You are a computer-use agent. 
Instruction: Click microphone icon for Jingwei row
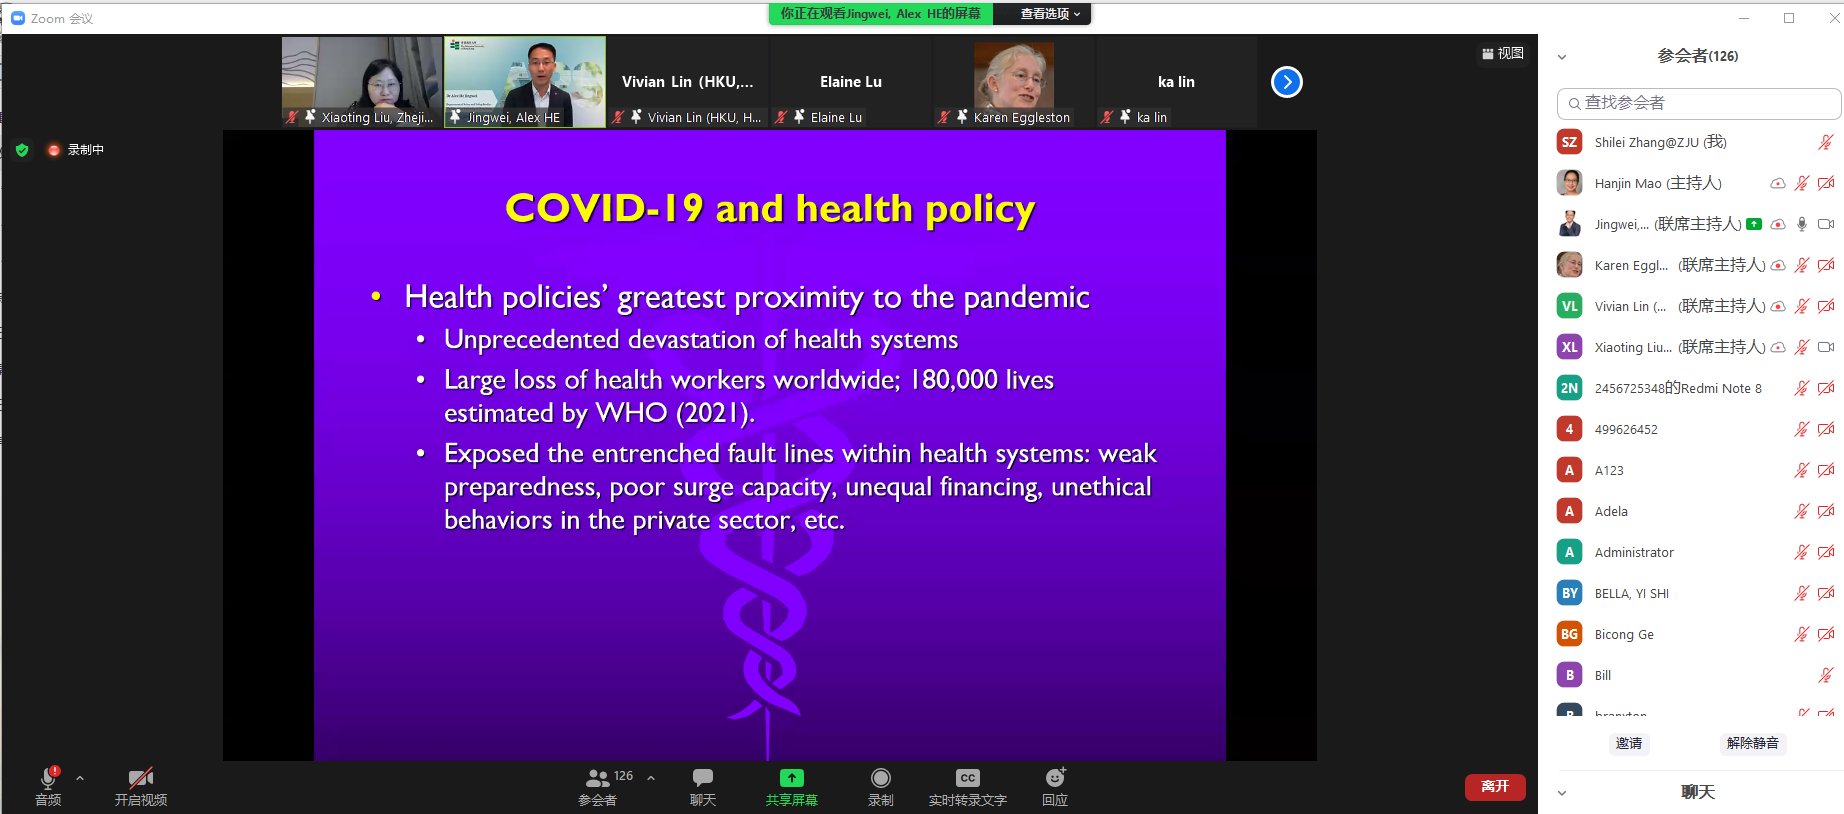click(1802, 224)
